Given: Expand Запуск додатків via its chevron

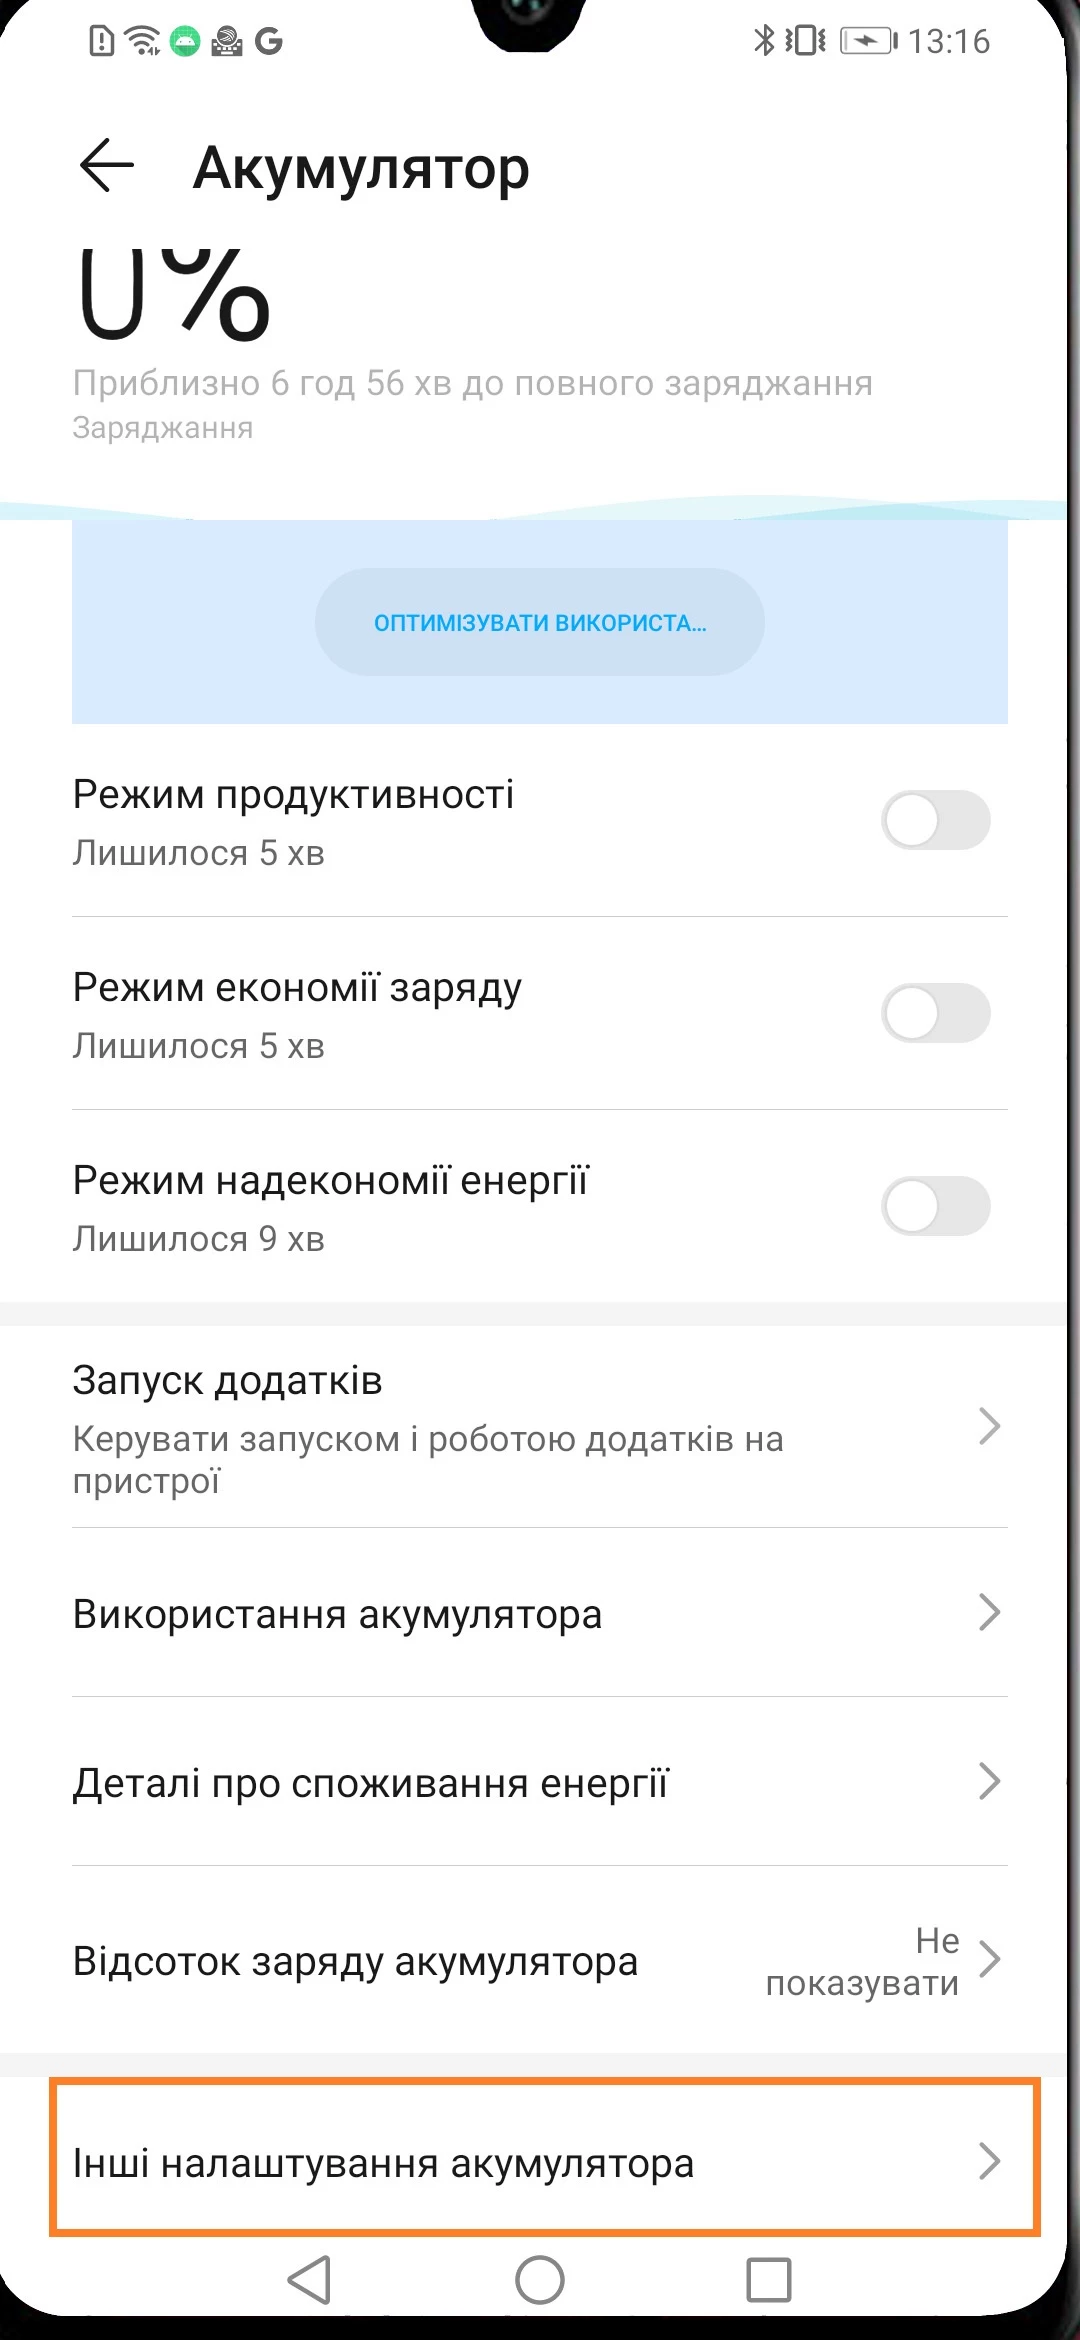Looking at the screenshot, I should click(x=989, y=1426).
